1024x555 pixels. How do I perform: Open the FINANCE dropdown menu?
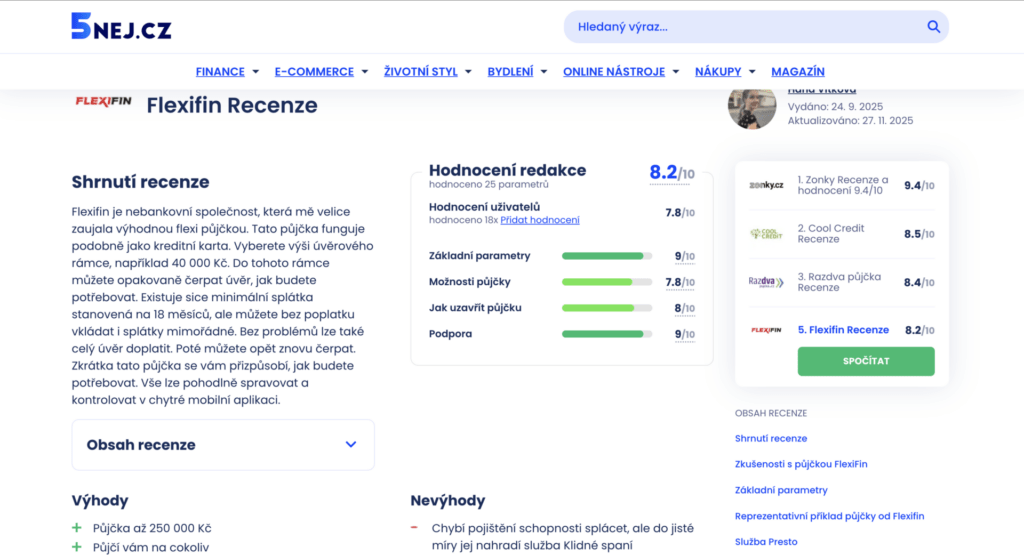pyautogui.click(x=227, y=72)
